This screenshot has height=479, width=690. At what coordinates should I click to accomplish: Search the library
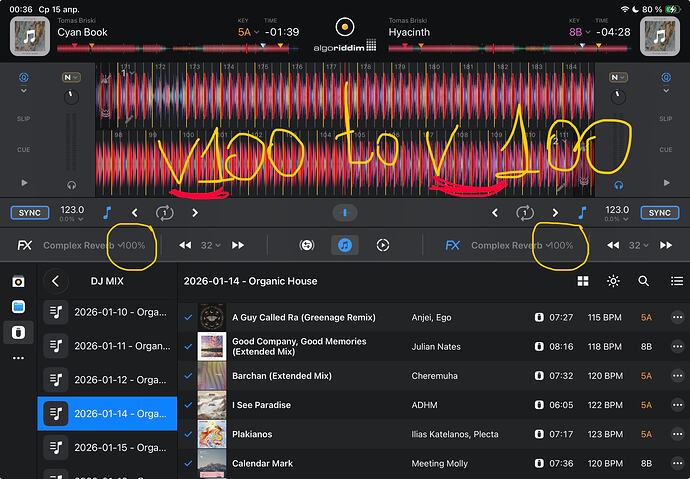[643, 282]
